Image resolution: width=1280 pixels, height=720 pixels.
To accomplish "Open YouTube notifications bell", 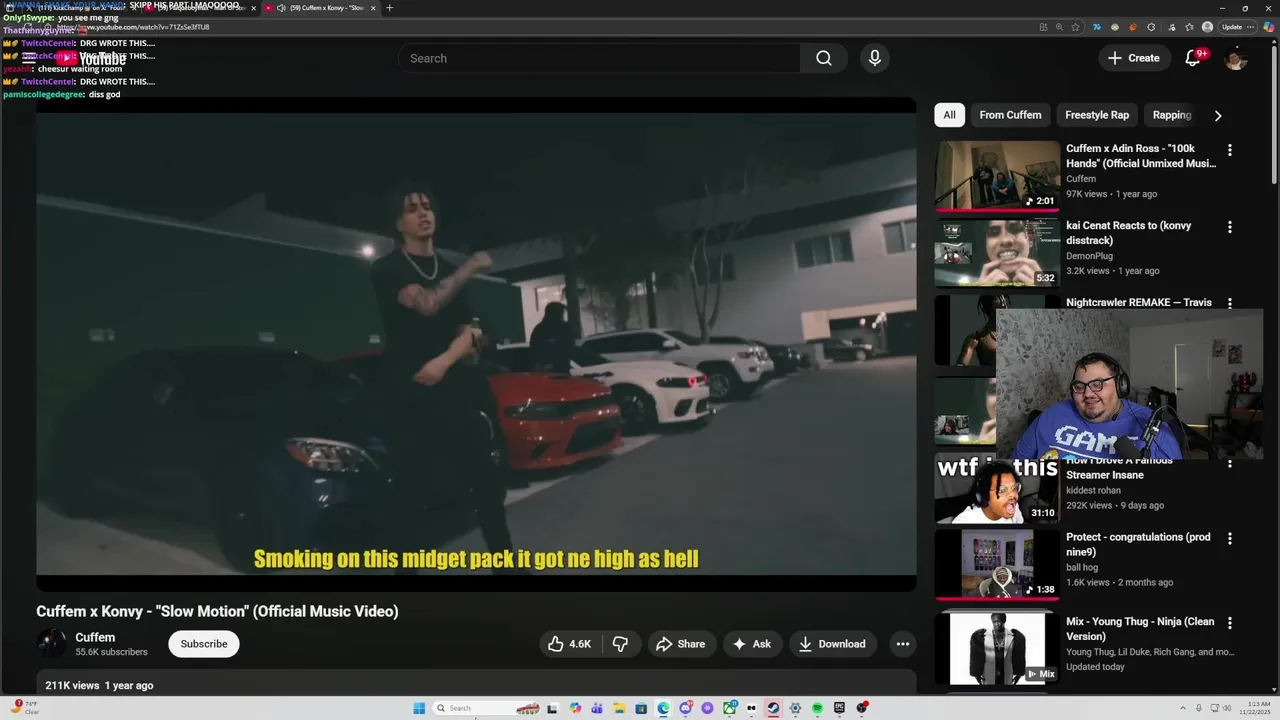I will click(x=1193, y=58).
